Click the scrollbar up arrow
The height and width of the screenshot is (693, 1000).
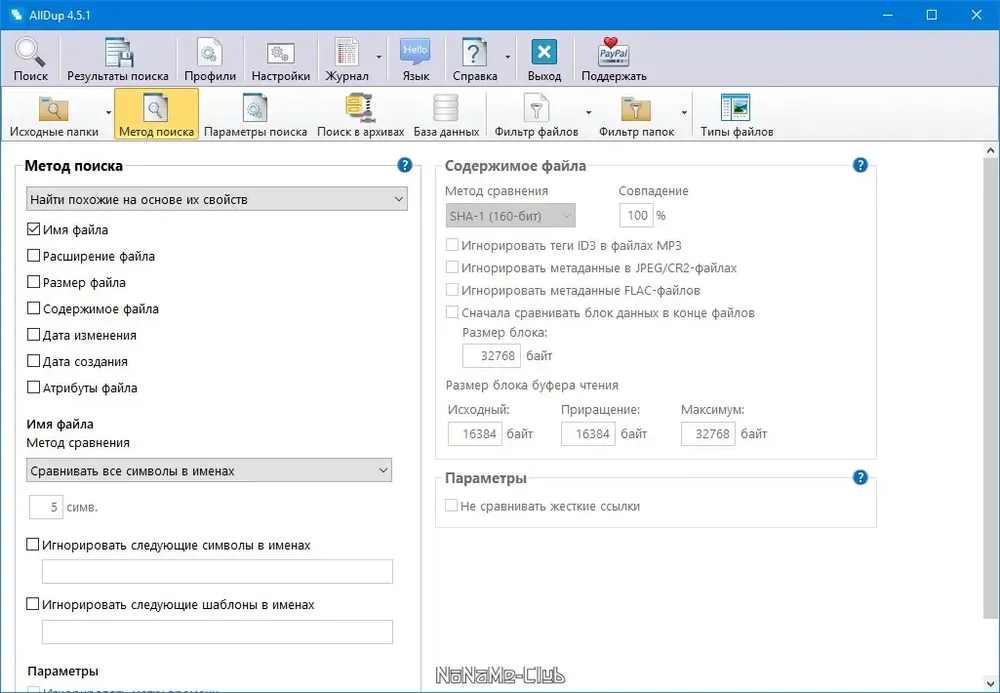point(990,150)
